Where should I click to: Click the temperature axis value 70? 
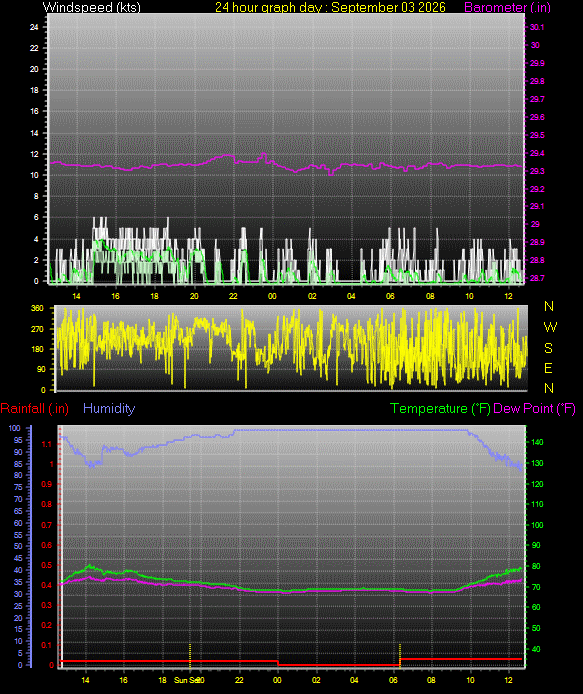click(x=536, y=587)
